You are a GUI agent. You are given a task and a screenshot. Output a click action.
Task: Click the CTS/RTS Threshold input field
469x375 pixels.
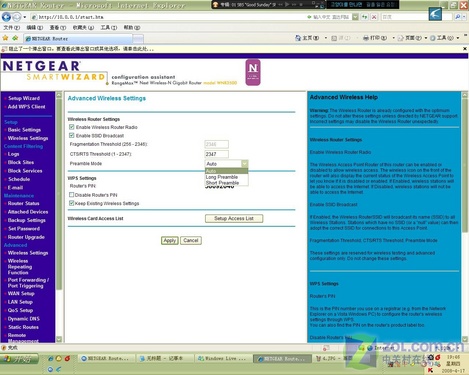click(217, 154)
